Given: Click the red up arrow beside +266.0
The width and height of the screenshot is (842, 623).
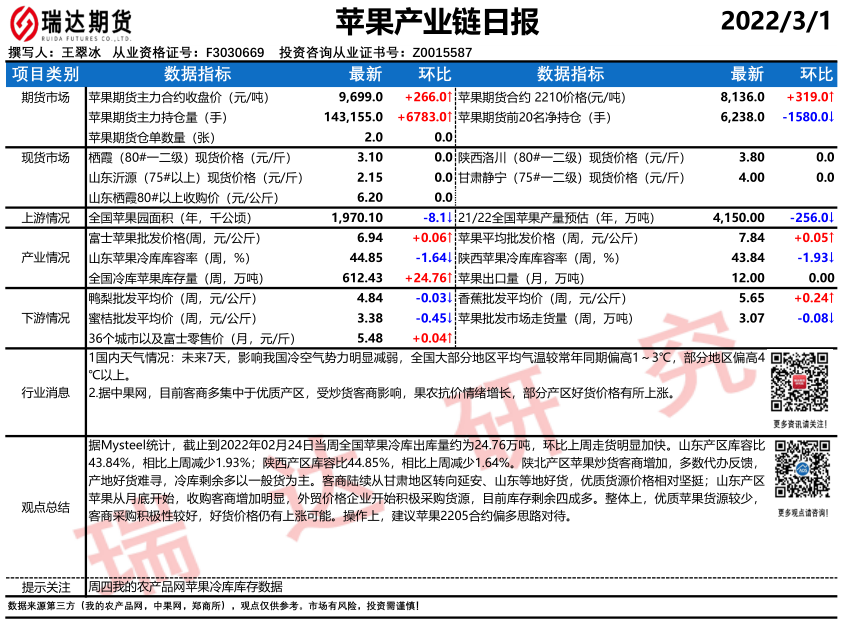Looking at the screenshot, I should point(453,97).
